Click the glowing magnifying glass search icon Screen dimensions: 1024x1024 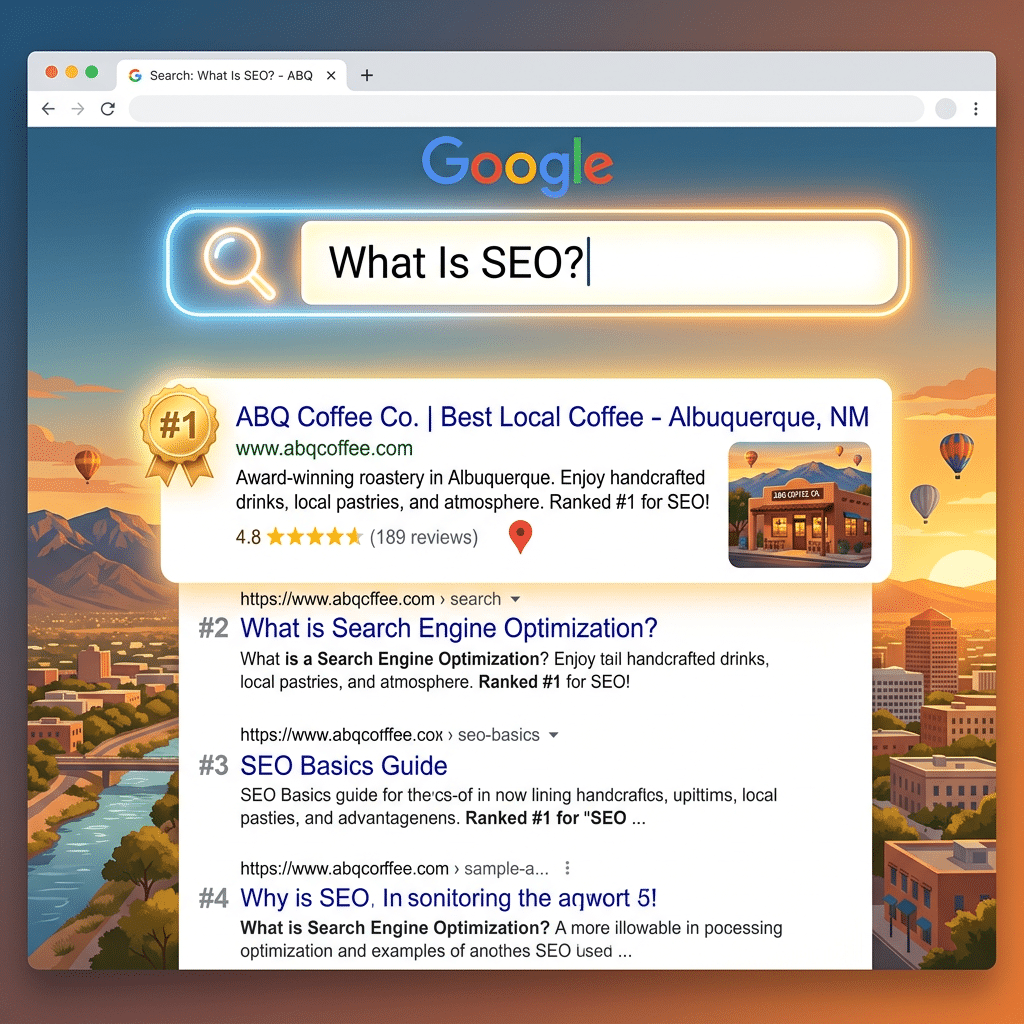coord(238,262)
